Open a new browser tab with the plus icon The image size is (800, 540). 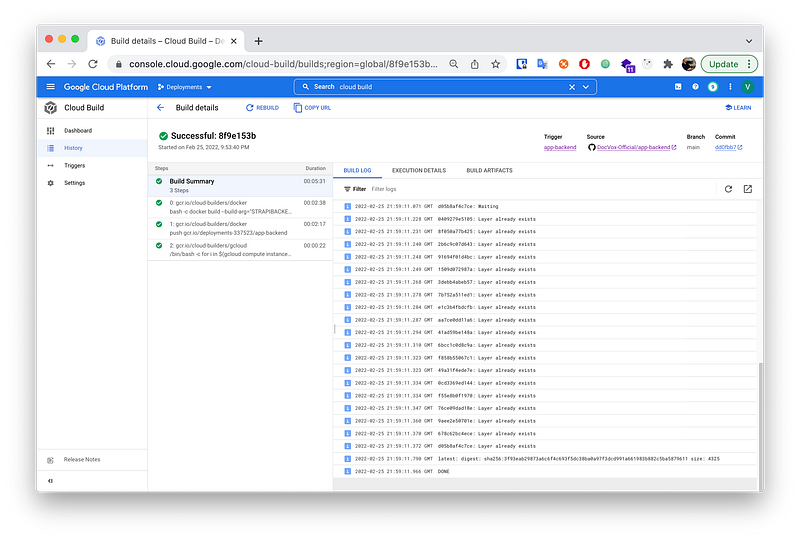click(258, 41)
